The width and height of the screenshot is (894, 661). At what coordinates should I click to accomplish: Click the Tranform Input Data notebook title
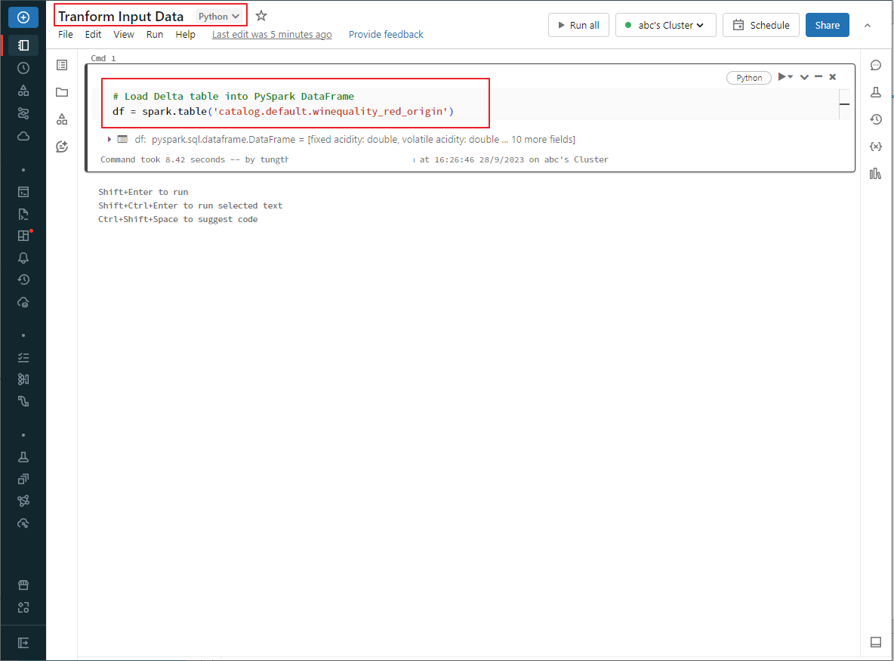tap(121, 17)
